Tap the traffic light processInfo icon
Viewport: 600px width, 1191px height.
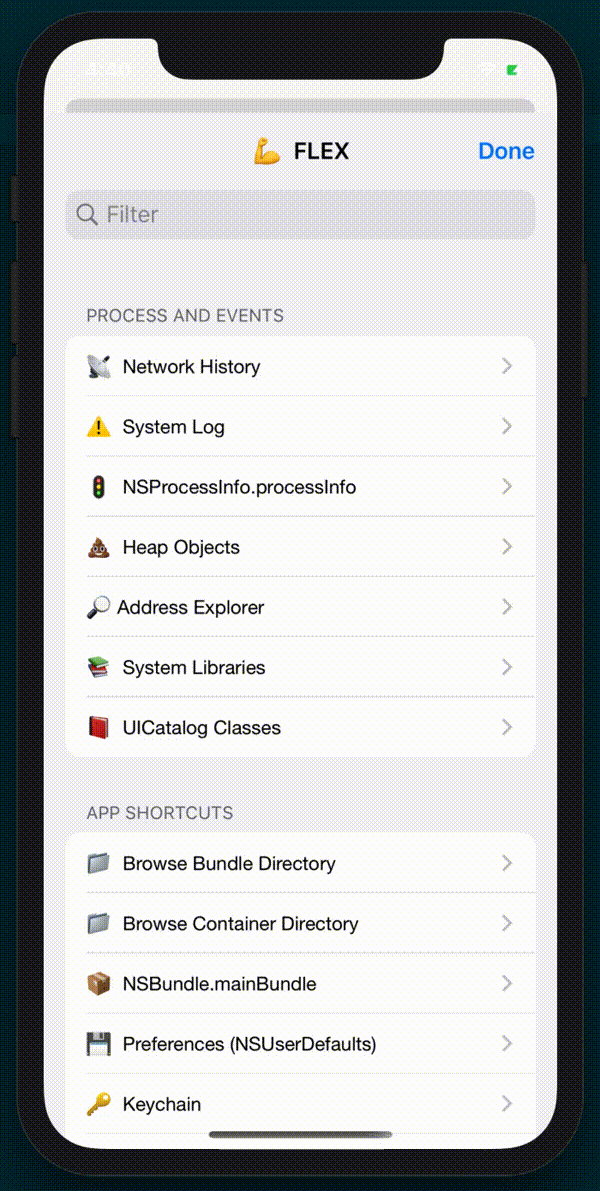(x=99, y=487)
